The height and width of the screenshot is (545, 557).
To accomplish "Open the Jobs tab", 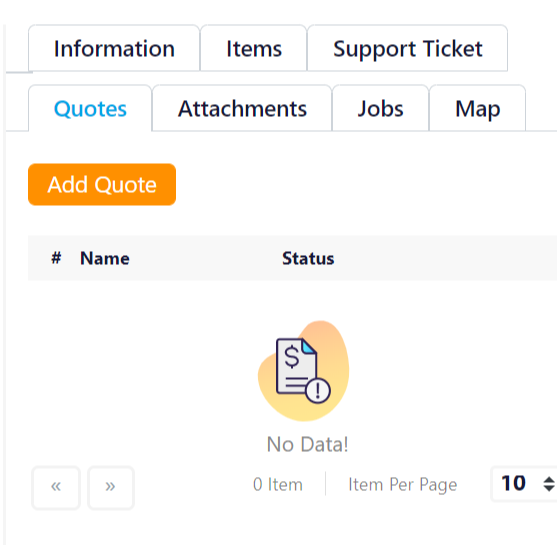I will pyautogui.click(x=380, y=108).
